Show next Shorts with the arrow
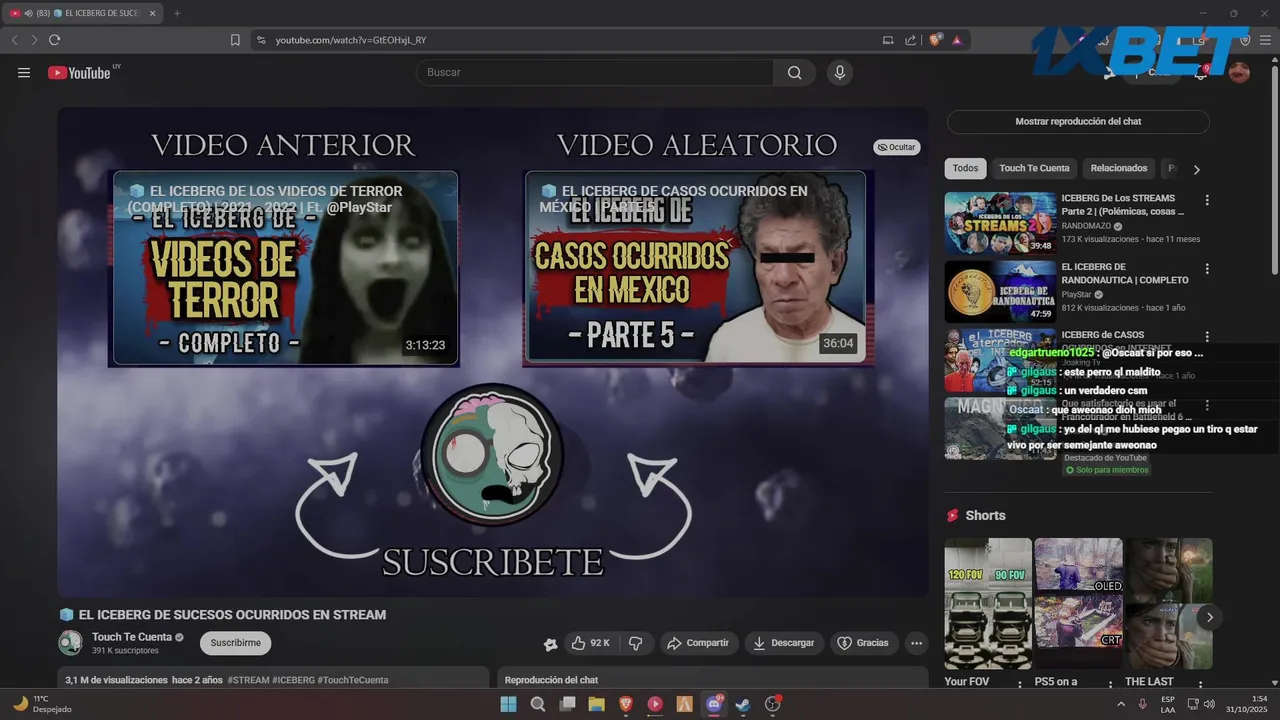This screenshot has width=1280, height=720. pyautogui.click(x=1209, y=617)
